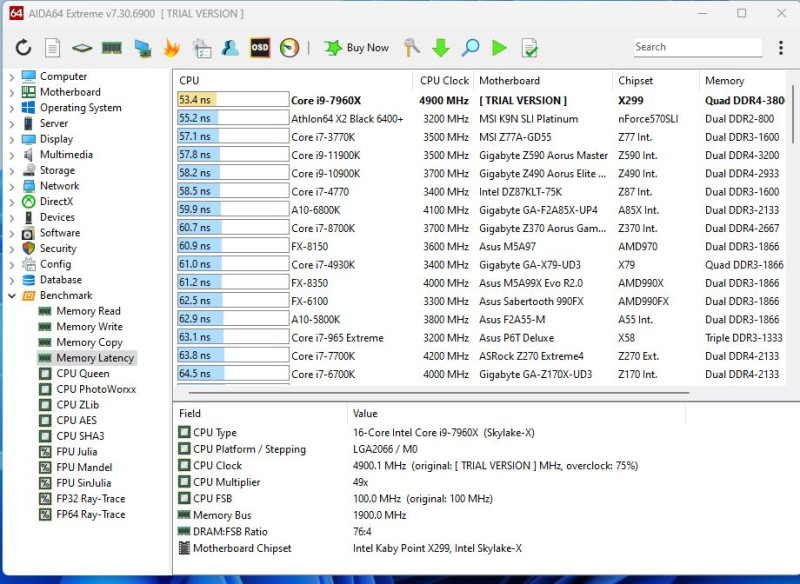Open Memory Copy benchmark
The height and width of the screenshot is (584, 800).
pos(89,343)
